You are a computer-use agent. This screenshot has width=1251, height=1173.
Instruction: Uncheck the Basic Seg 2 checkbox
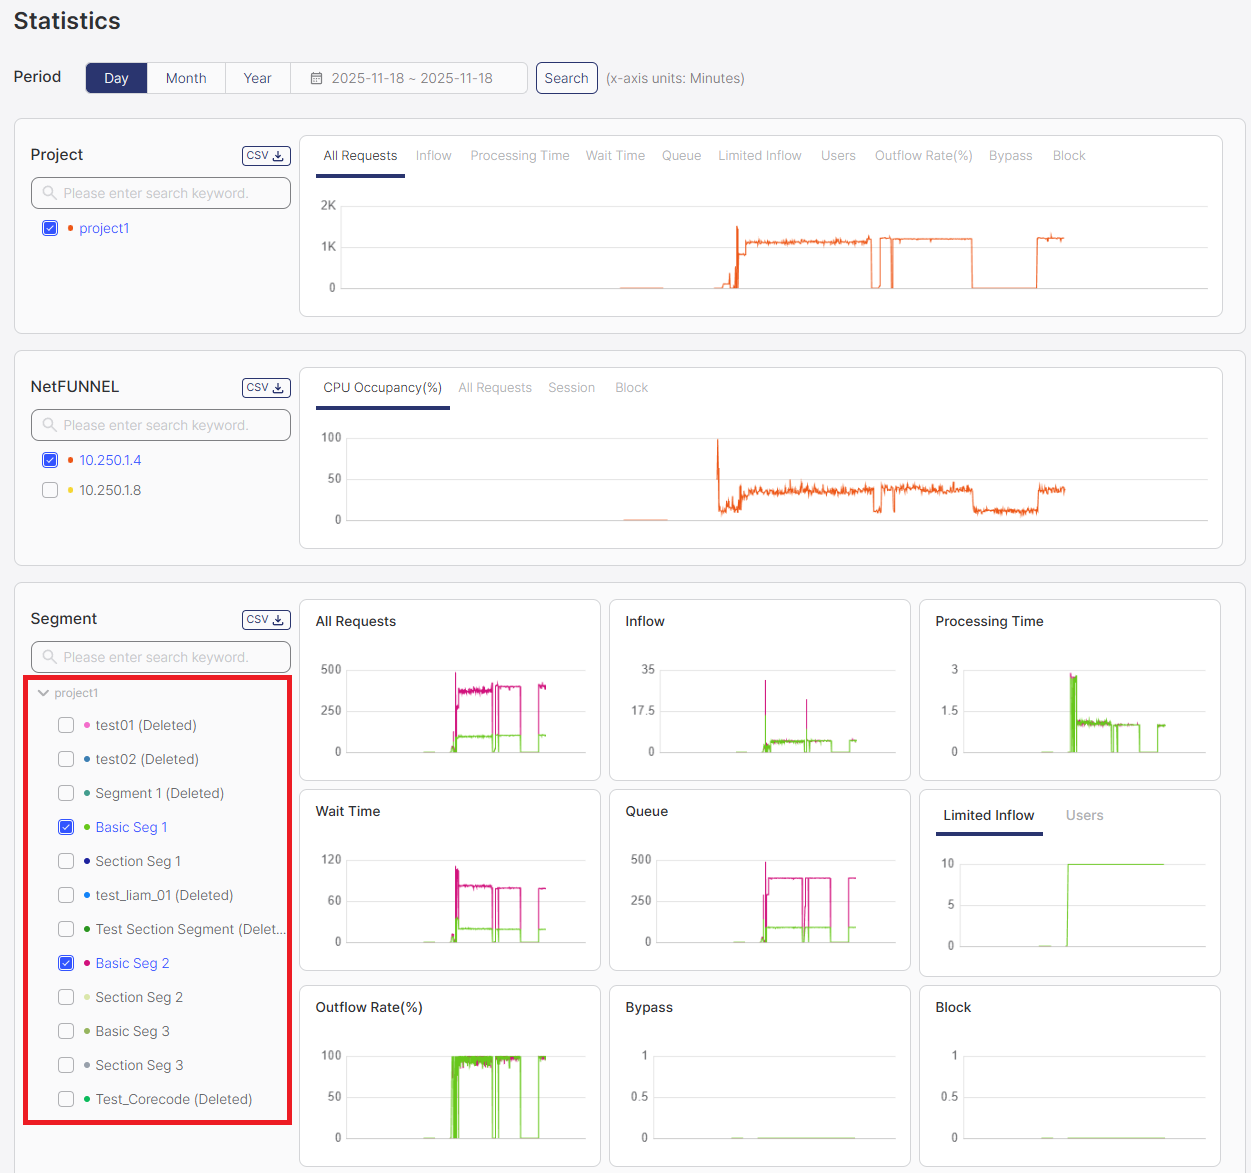(66, 963)
